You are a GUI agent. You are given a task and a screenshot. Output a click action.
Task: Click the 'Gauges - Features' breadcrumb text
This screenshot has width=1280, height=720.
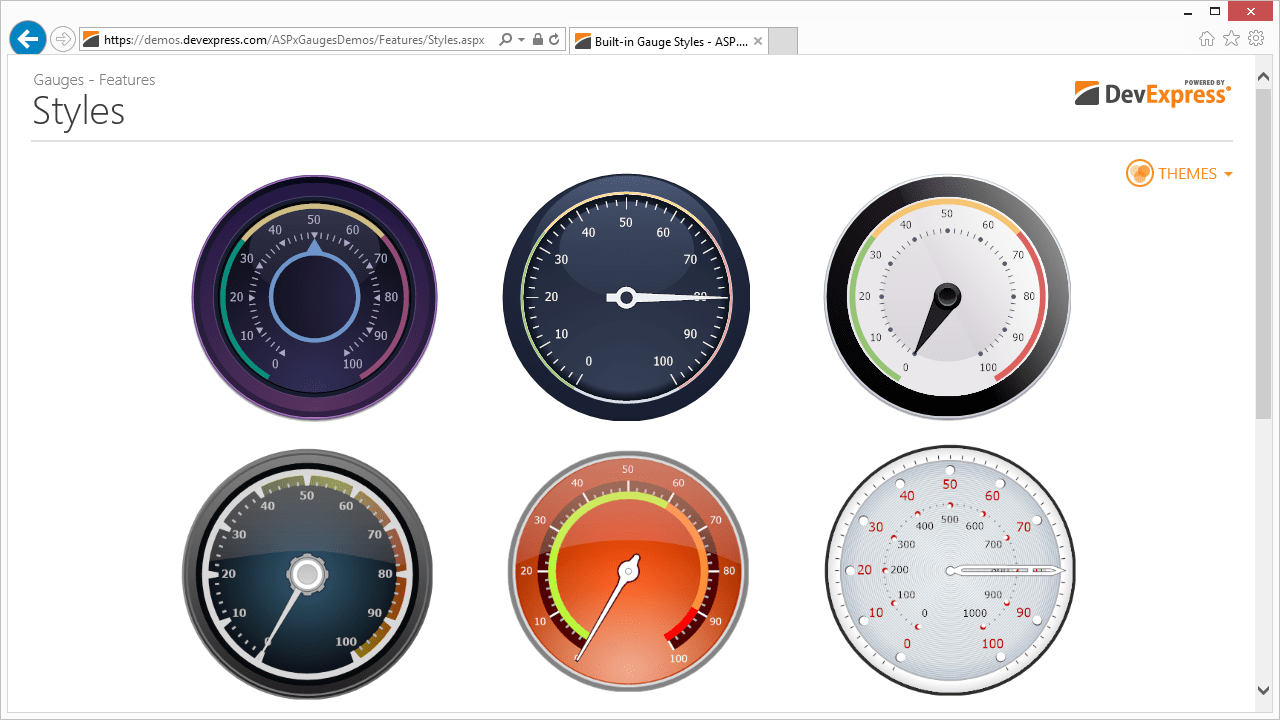94,80
